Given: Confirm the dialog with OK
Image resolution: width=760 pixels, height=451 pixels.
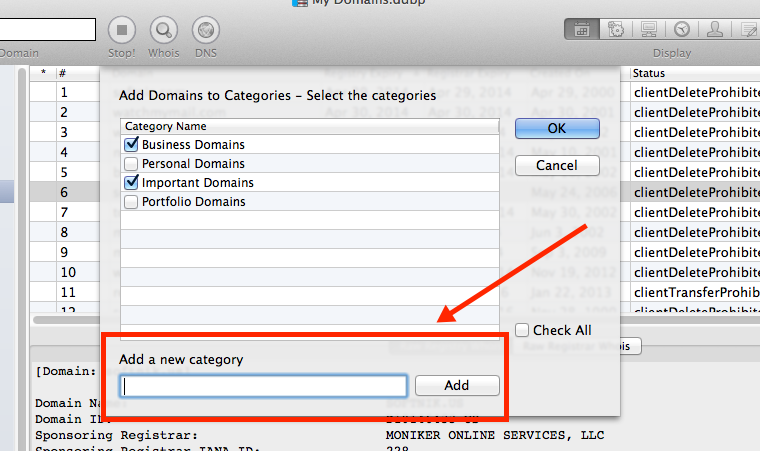Looking at the screenshot, I should coord(557,129).
